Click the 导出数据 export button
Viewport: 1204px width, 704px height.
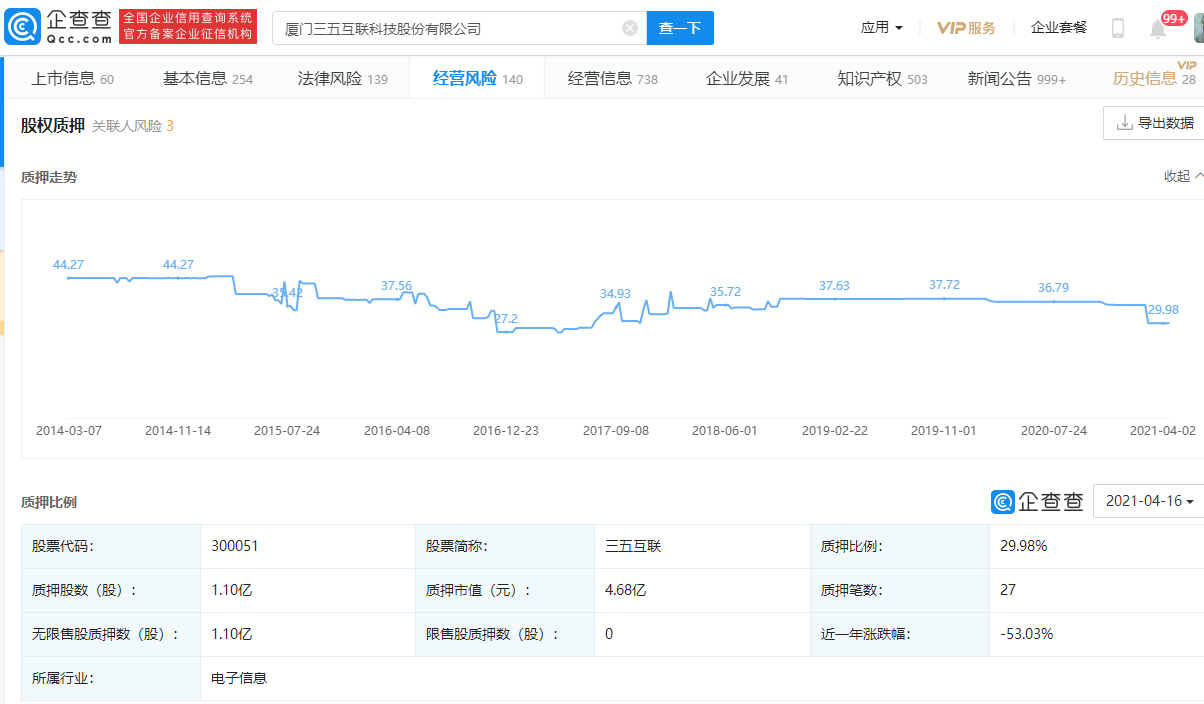pyautogui.click(x=1154, y=123)
